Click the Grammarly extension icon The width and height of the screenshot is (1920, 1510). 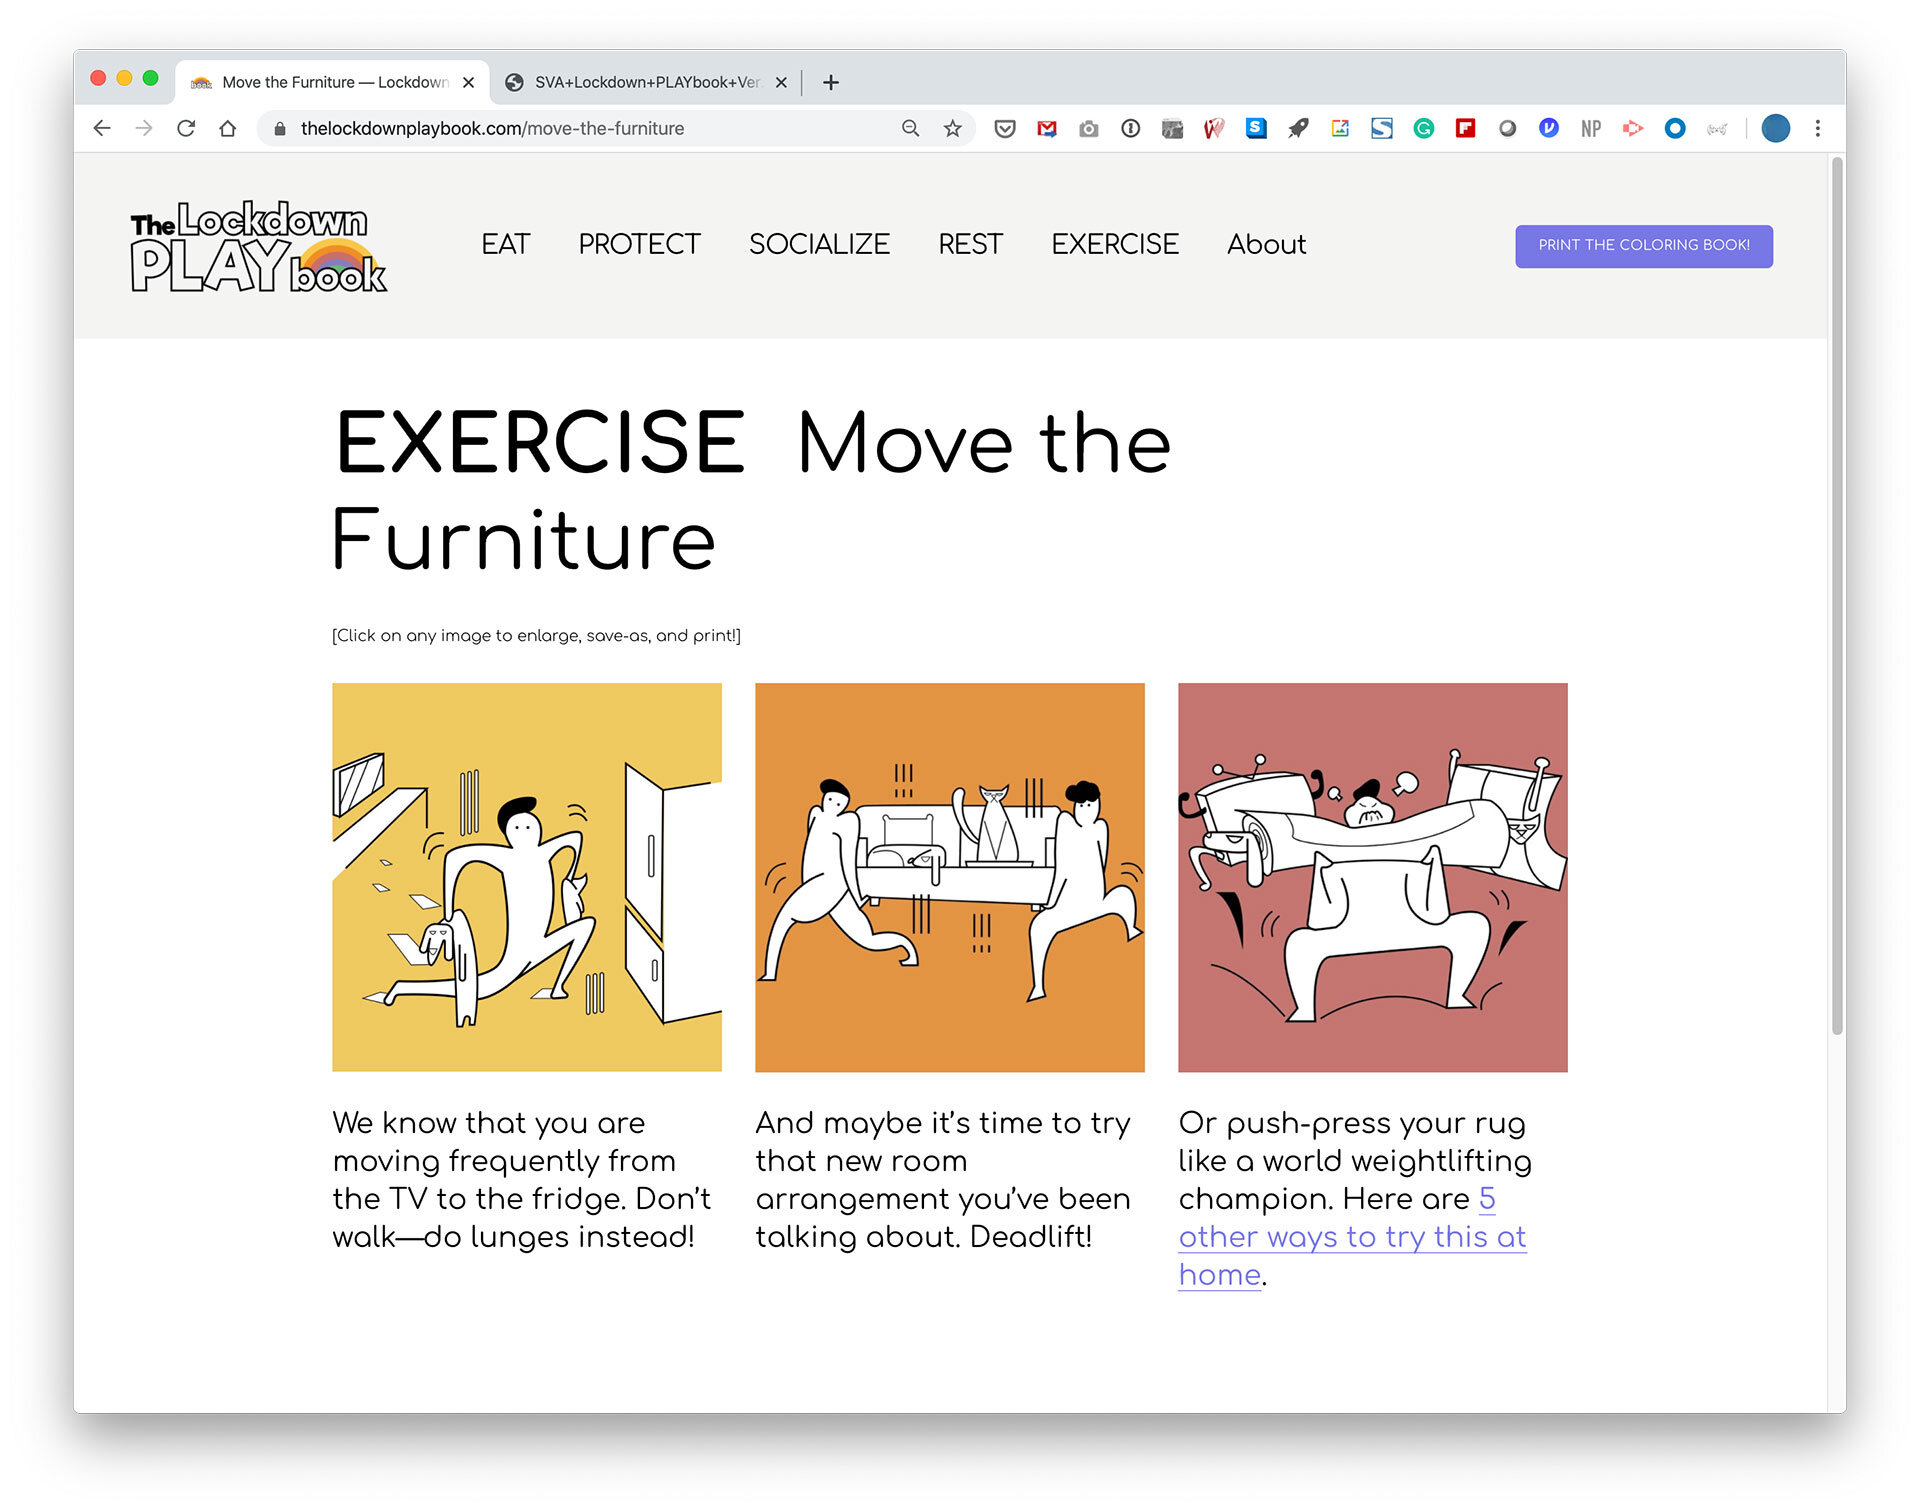[x=1423, y=128]
